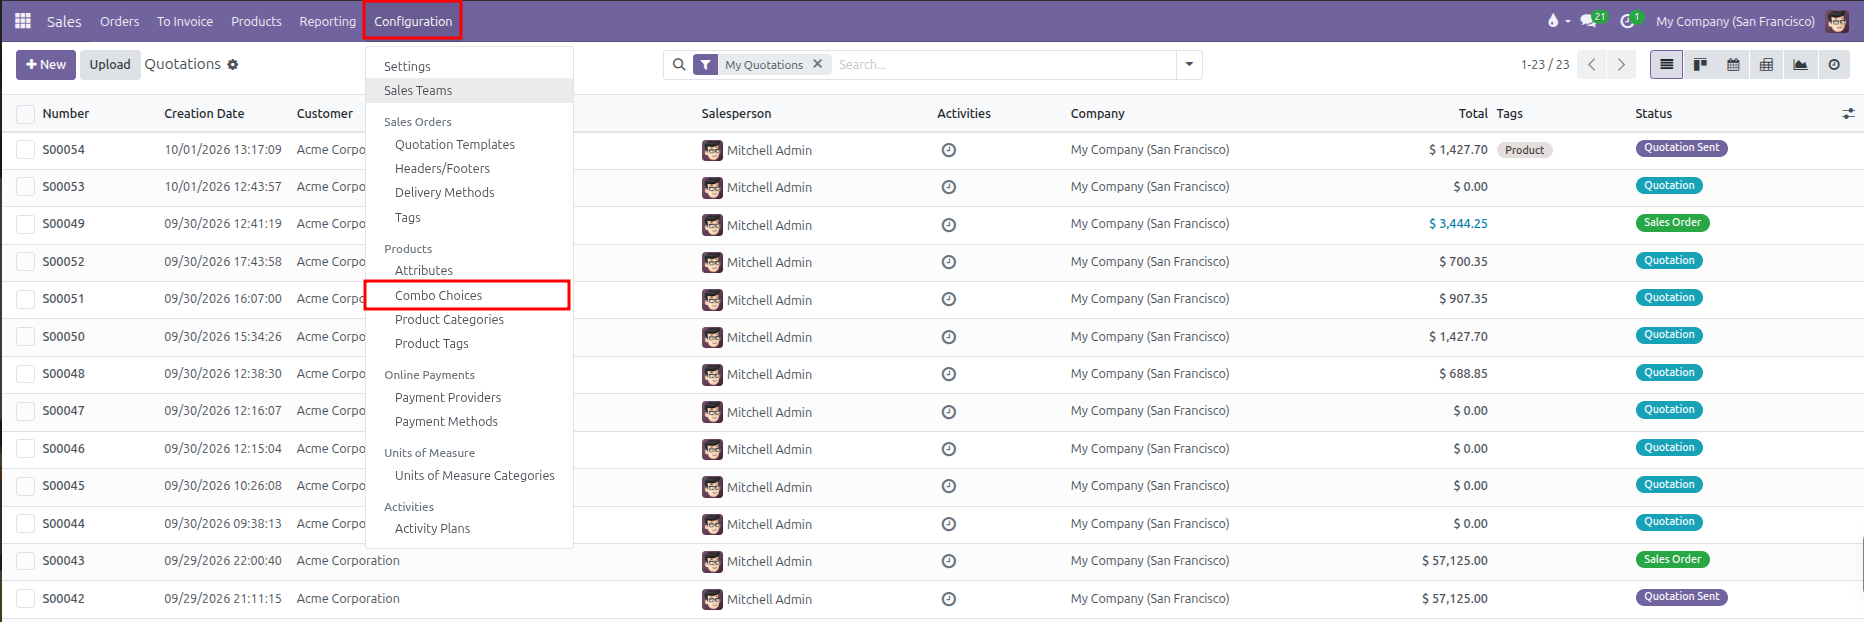Go to next page of records
Screen dimensions: 1864x622
click(1621, 65)
